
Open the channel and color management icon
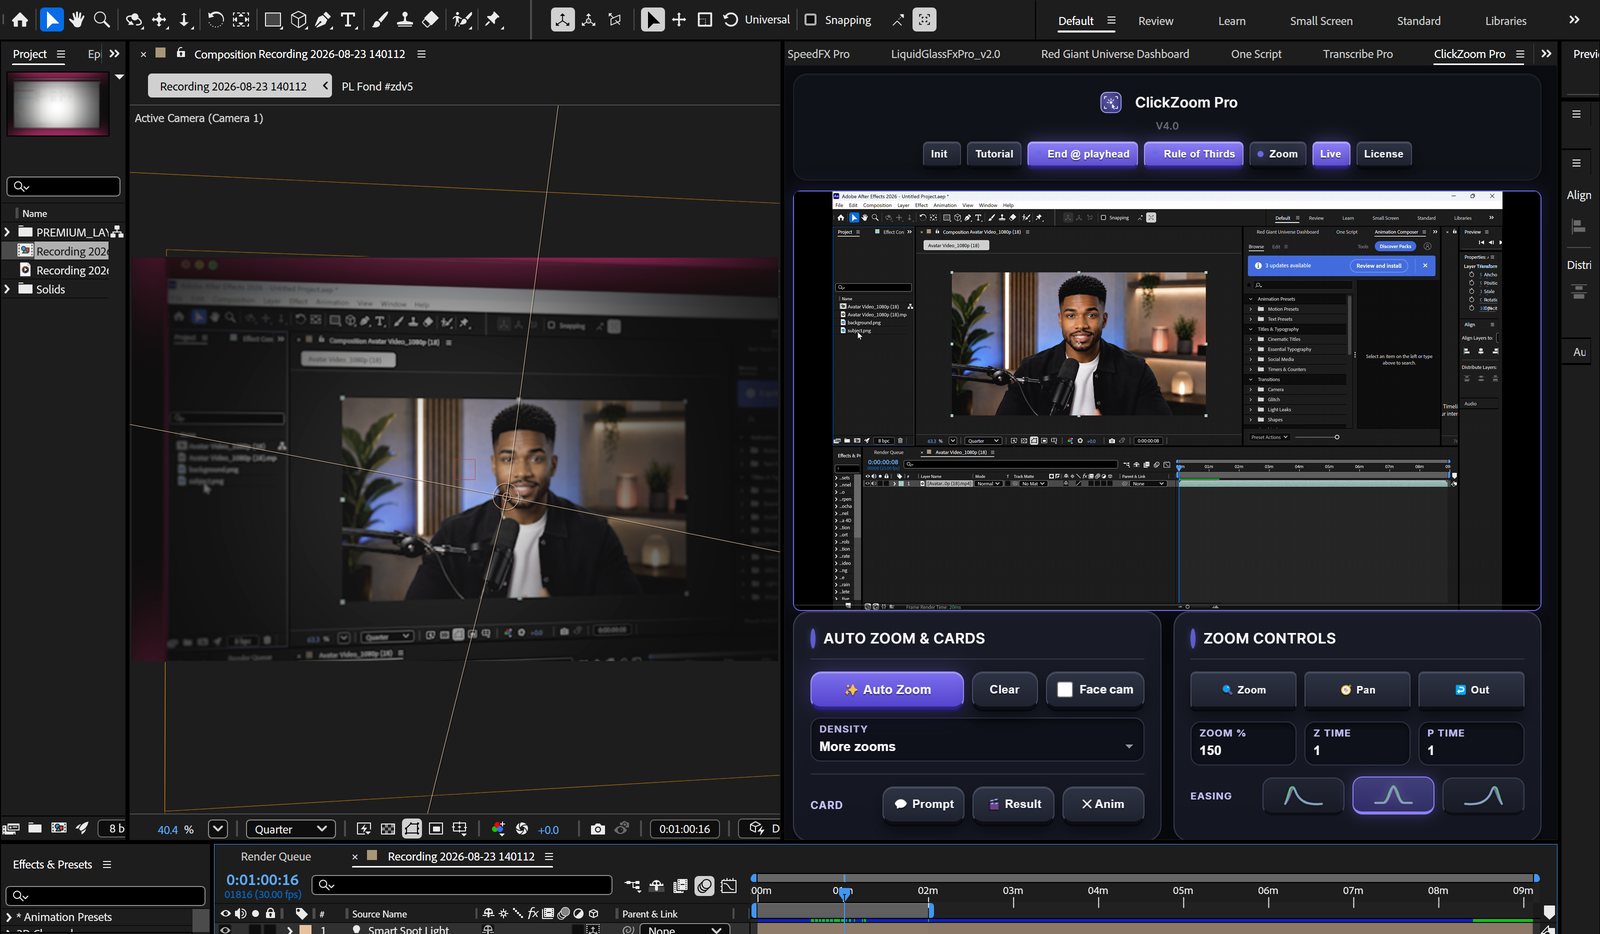[498, 829]
